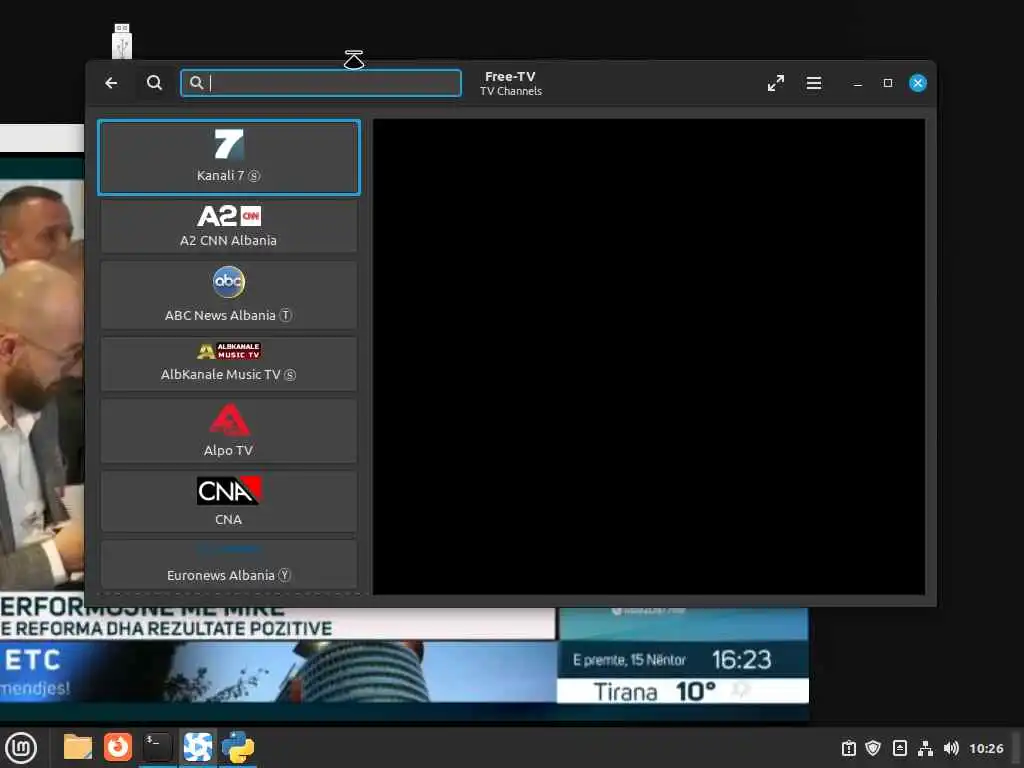
Task: Open the Linux Mint start menu
Action: (x=21, y=747)
